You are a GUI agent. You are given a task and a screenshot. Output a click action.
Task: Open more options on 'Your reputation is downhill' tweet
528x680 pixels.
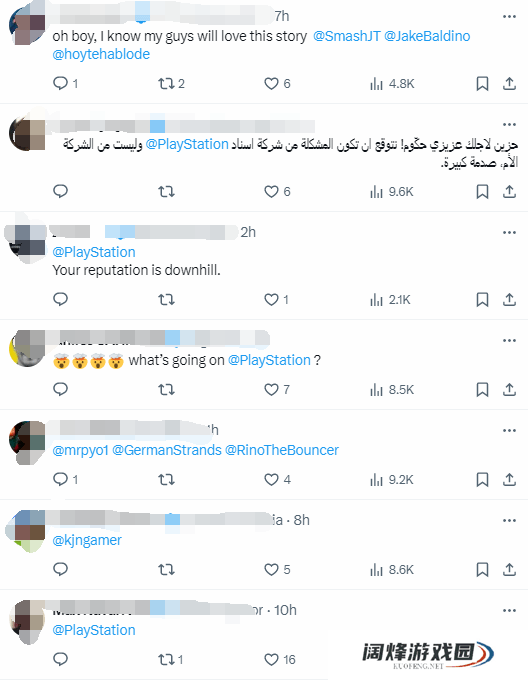[509, 232]
